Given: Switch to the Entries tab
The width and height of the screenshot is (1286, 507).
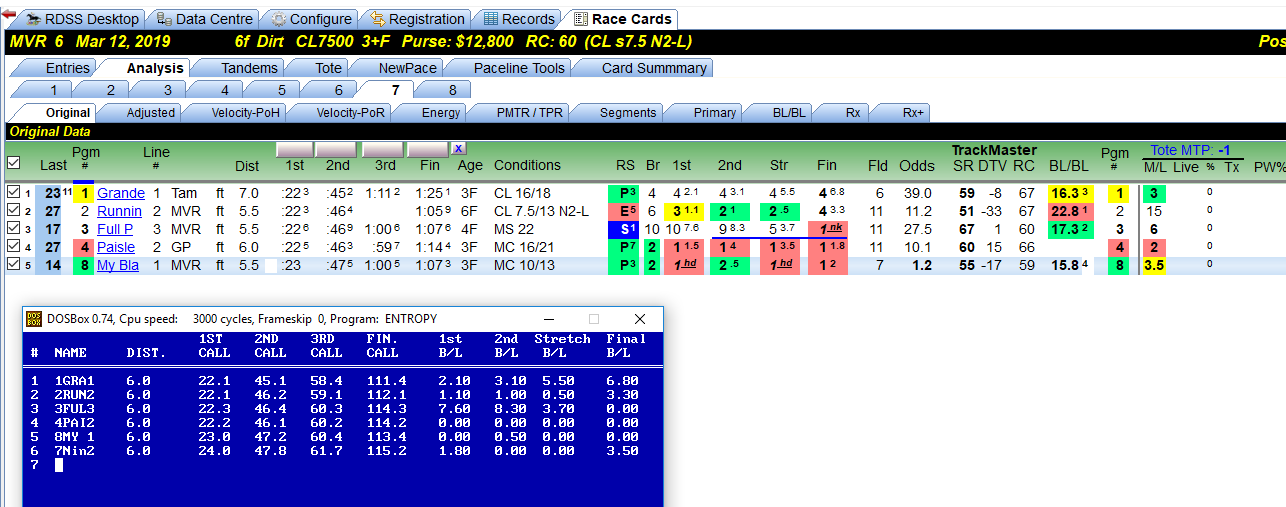Looking at the screenshot, I should point(56,68).
